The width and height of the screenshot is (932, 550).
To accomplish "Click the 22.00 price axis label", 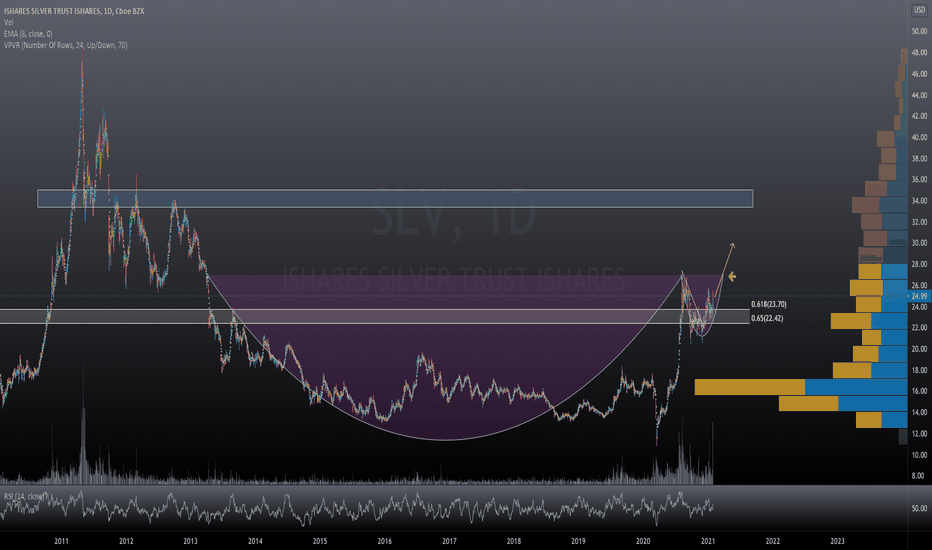I will pyautogui.click(x=919, y=328).
